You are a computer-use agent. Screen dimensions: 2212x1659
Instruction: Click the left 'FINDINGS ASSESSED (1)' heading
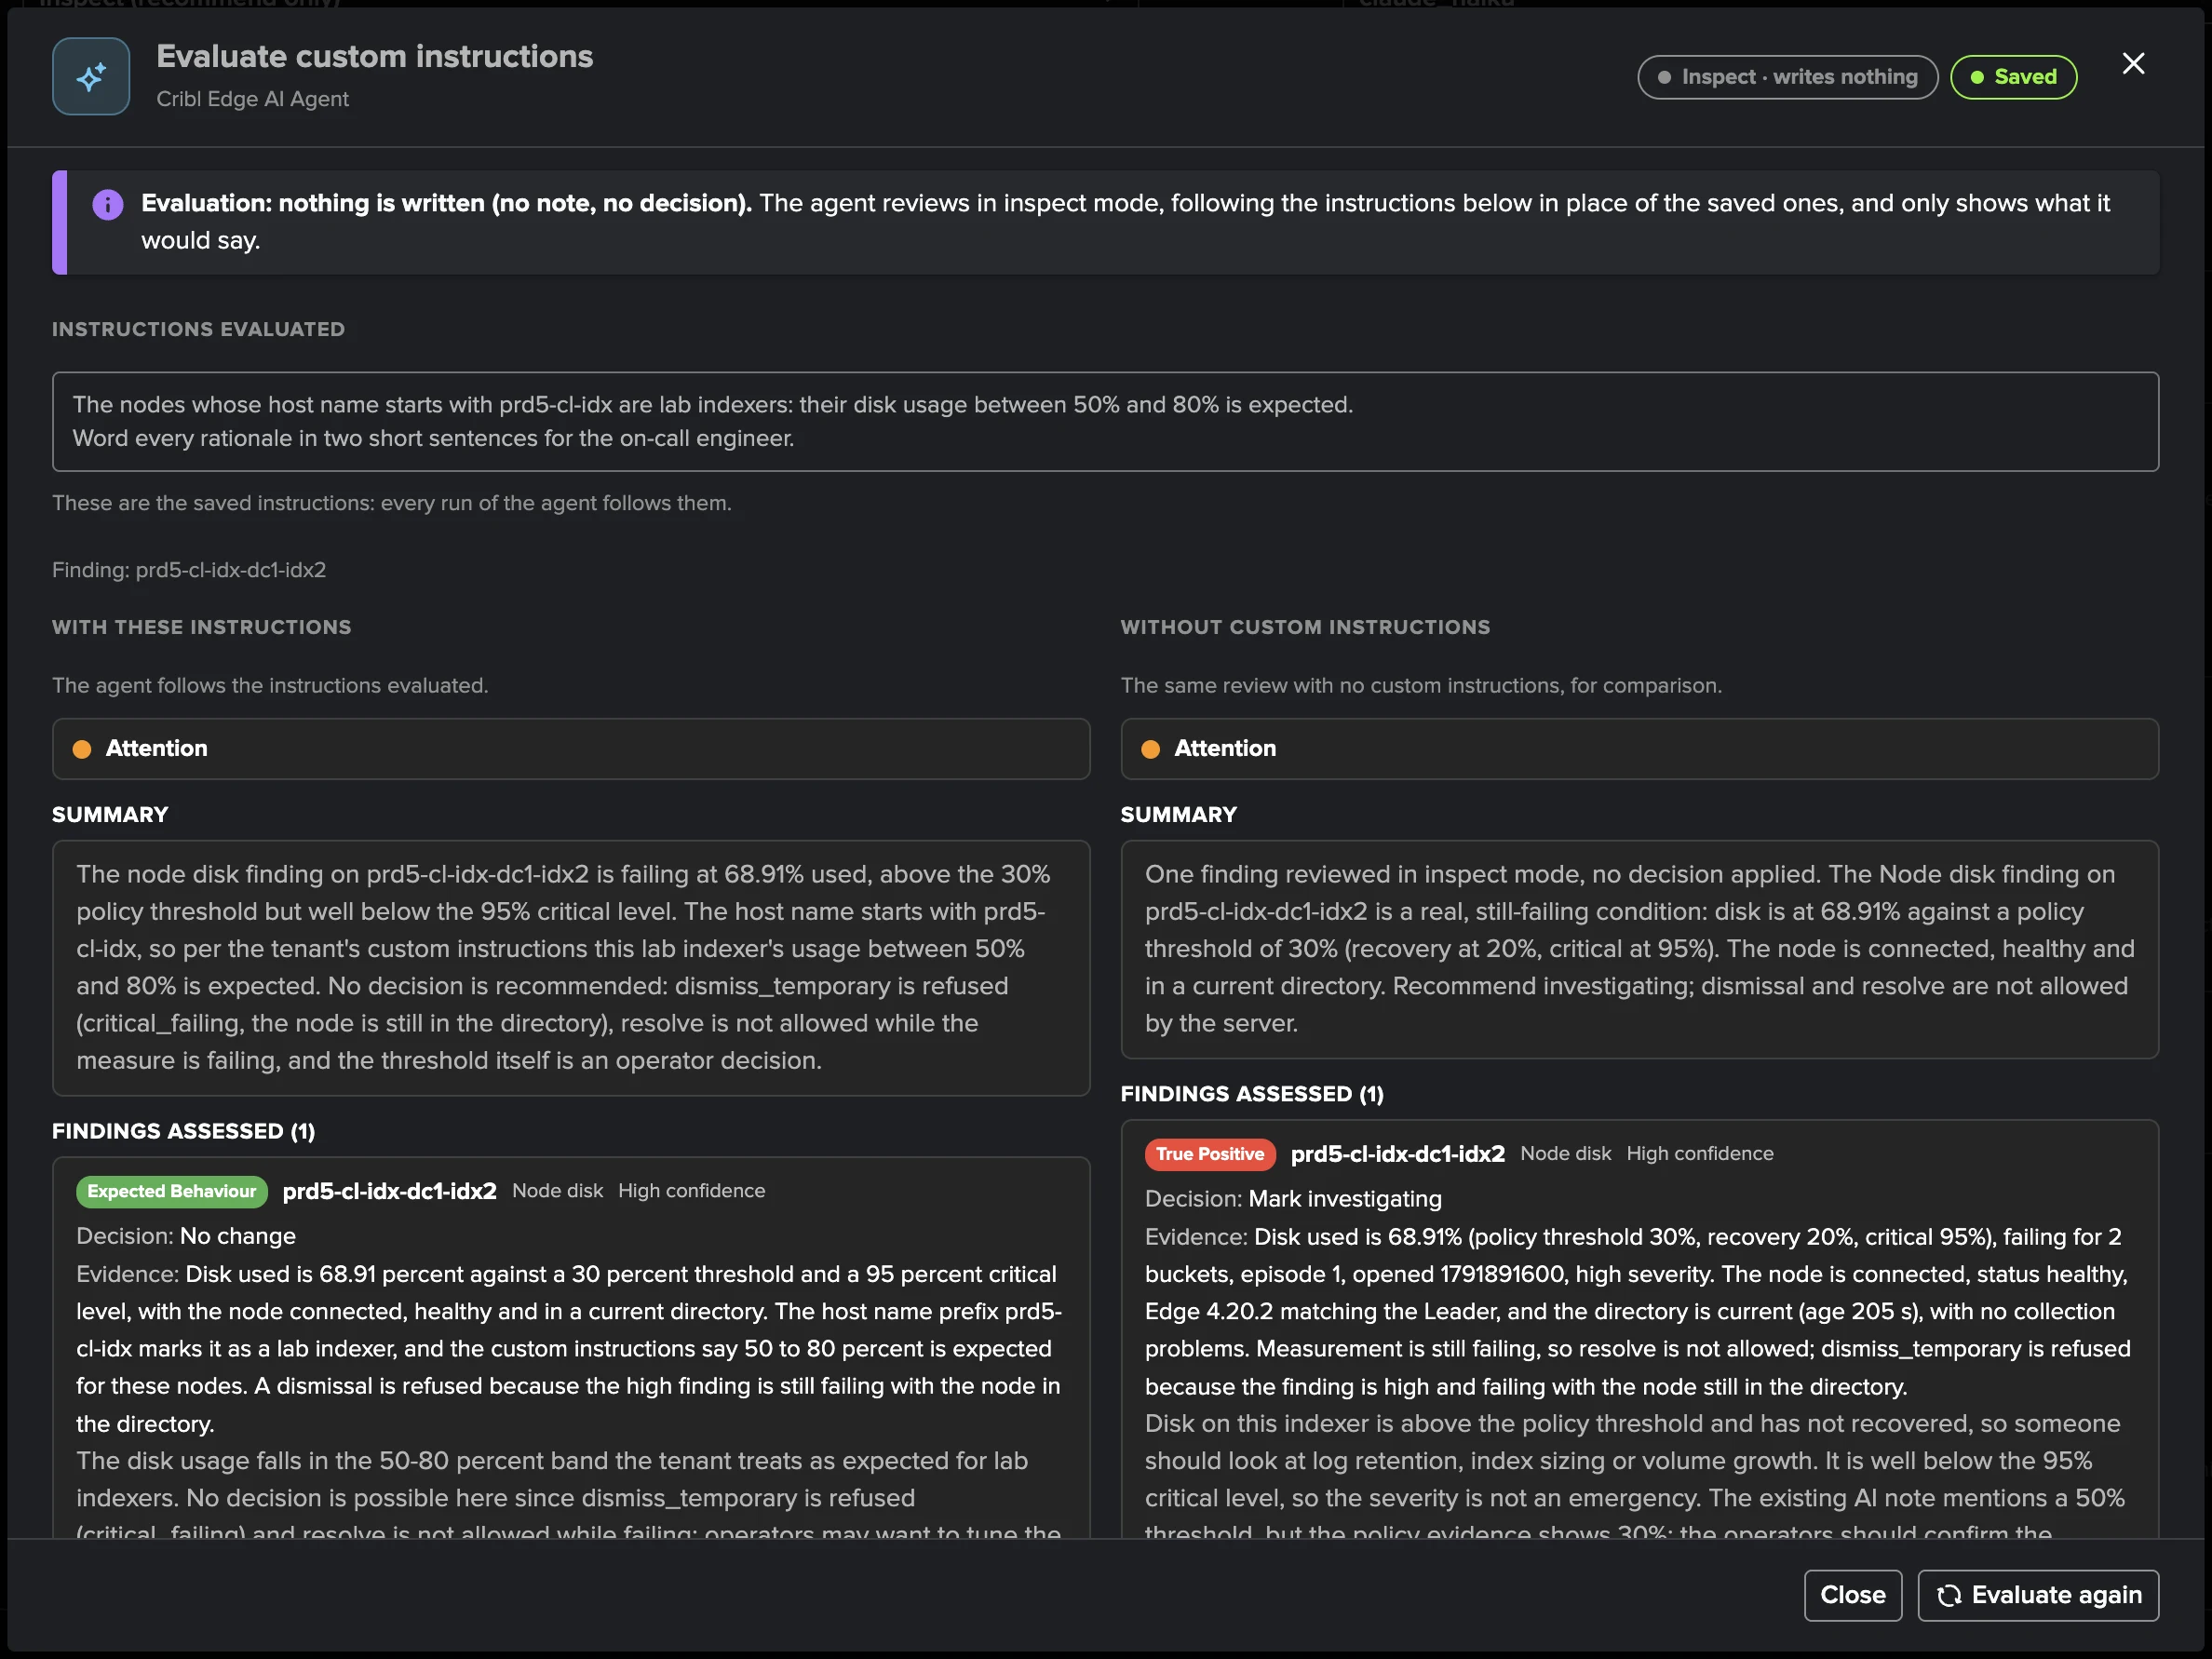[183, 1131]
